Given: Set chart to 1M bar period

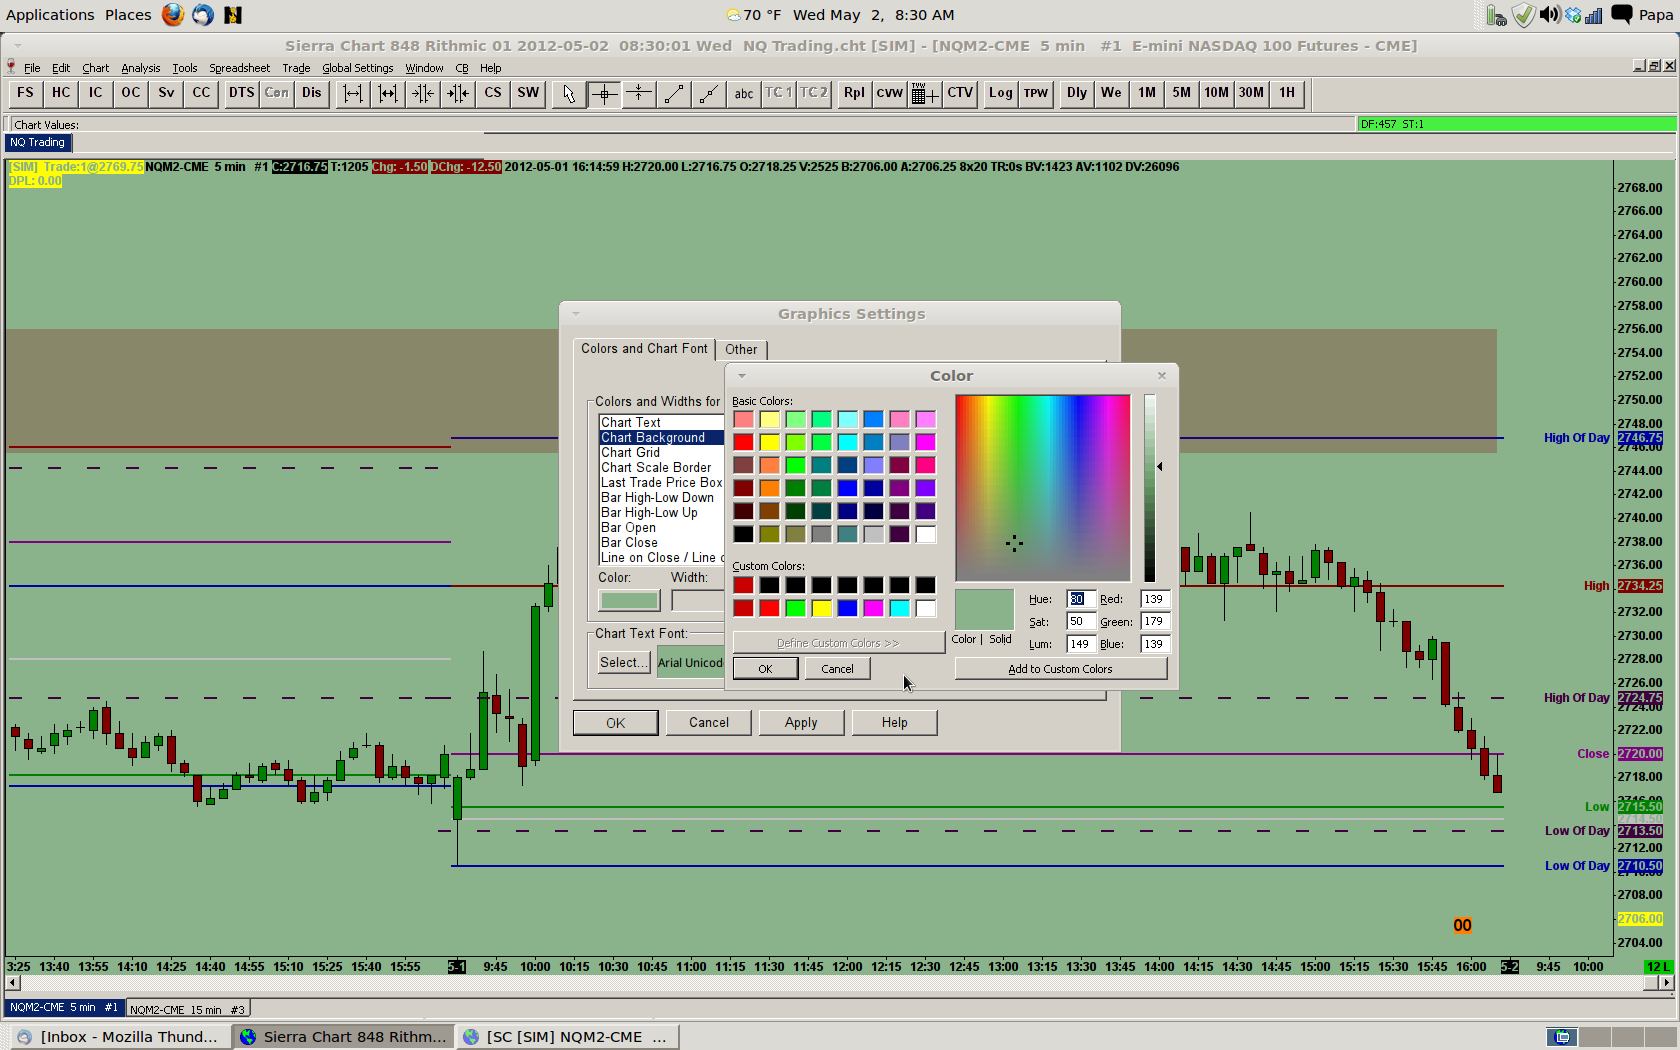Looking at the screenshot, I should pyautogui.click(x=1147, y=93).
